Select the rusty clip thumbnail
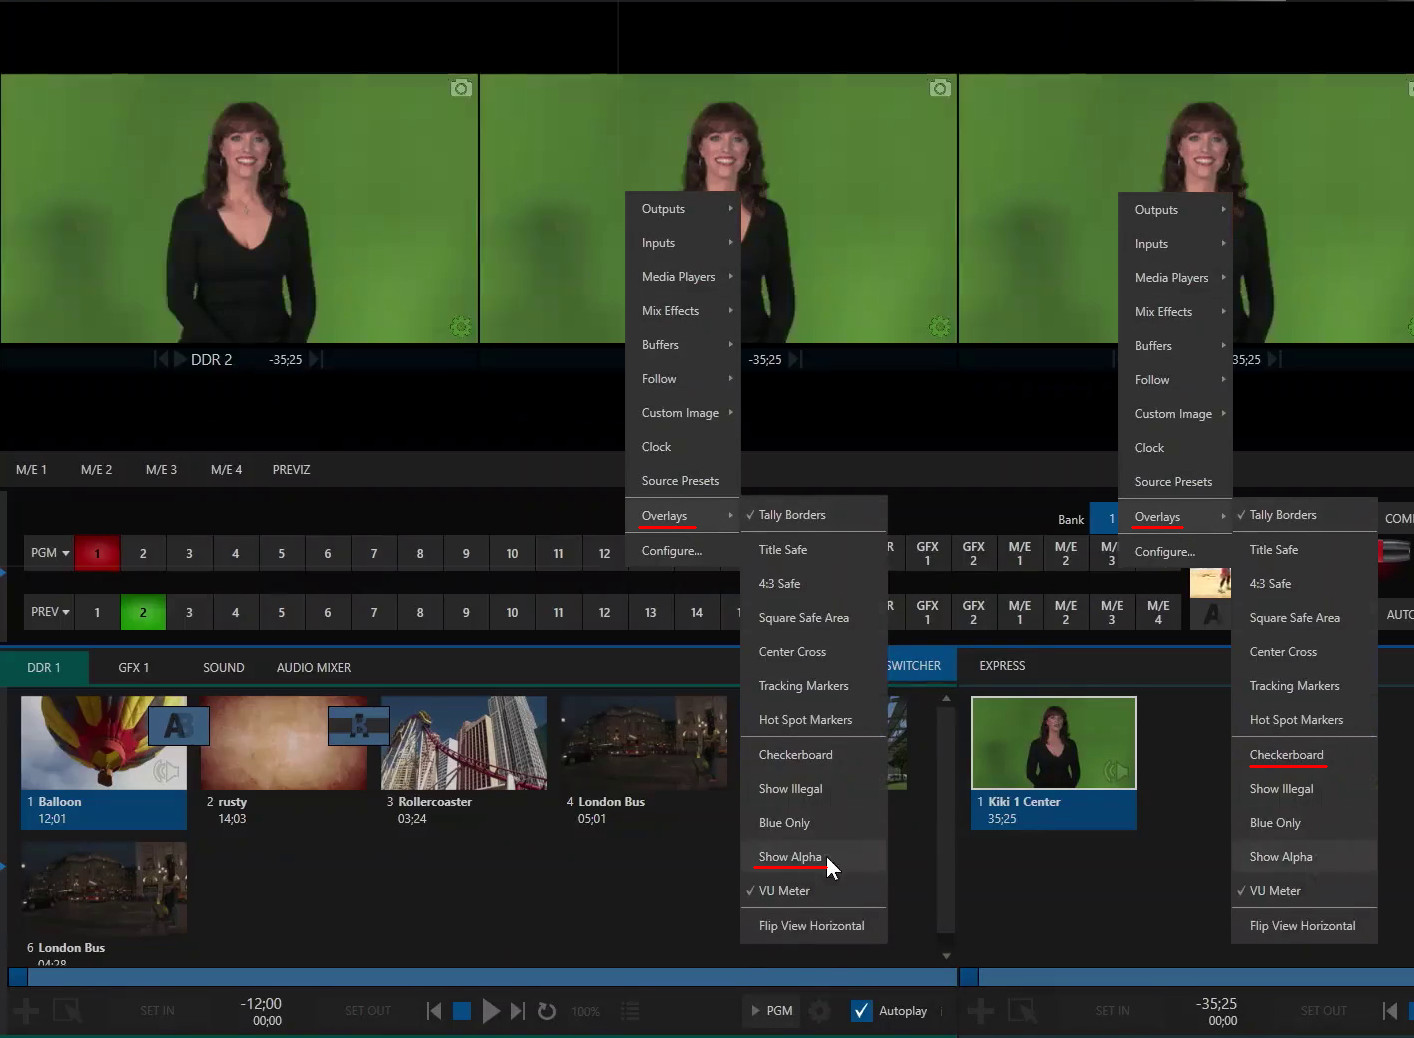The width and height of the screenshot is (1414, 1038). click(x=284, y=743)
